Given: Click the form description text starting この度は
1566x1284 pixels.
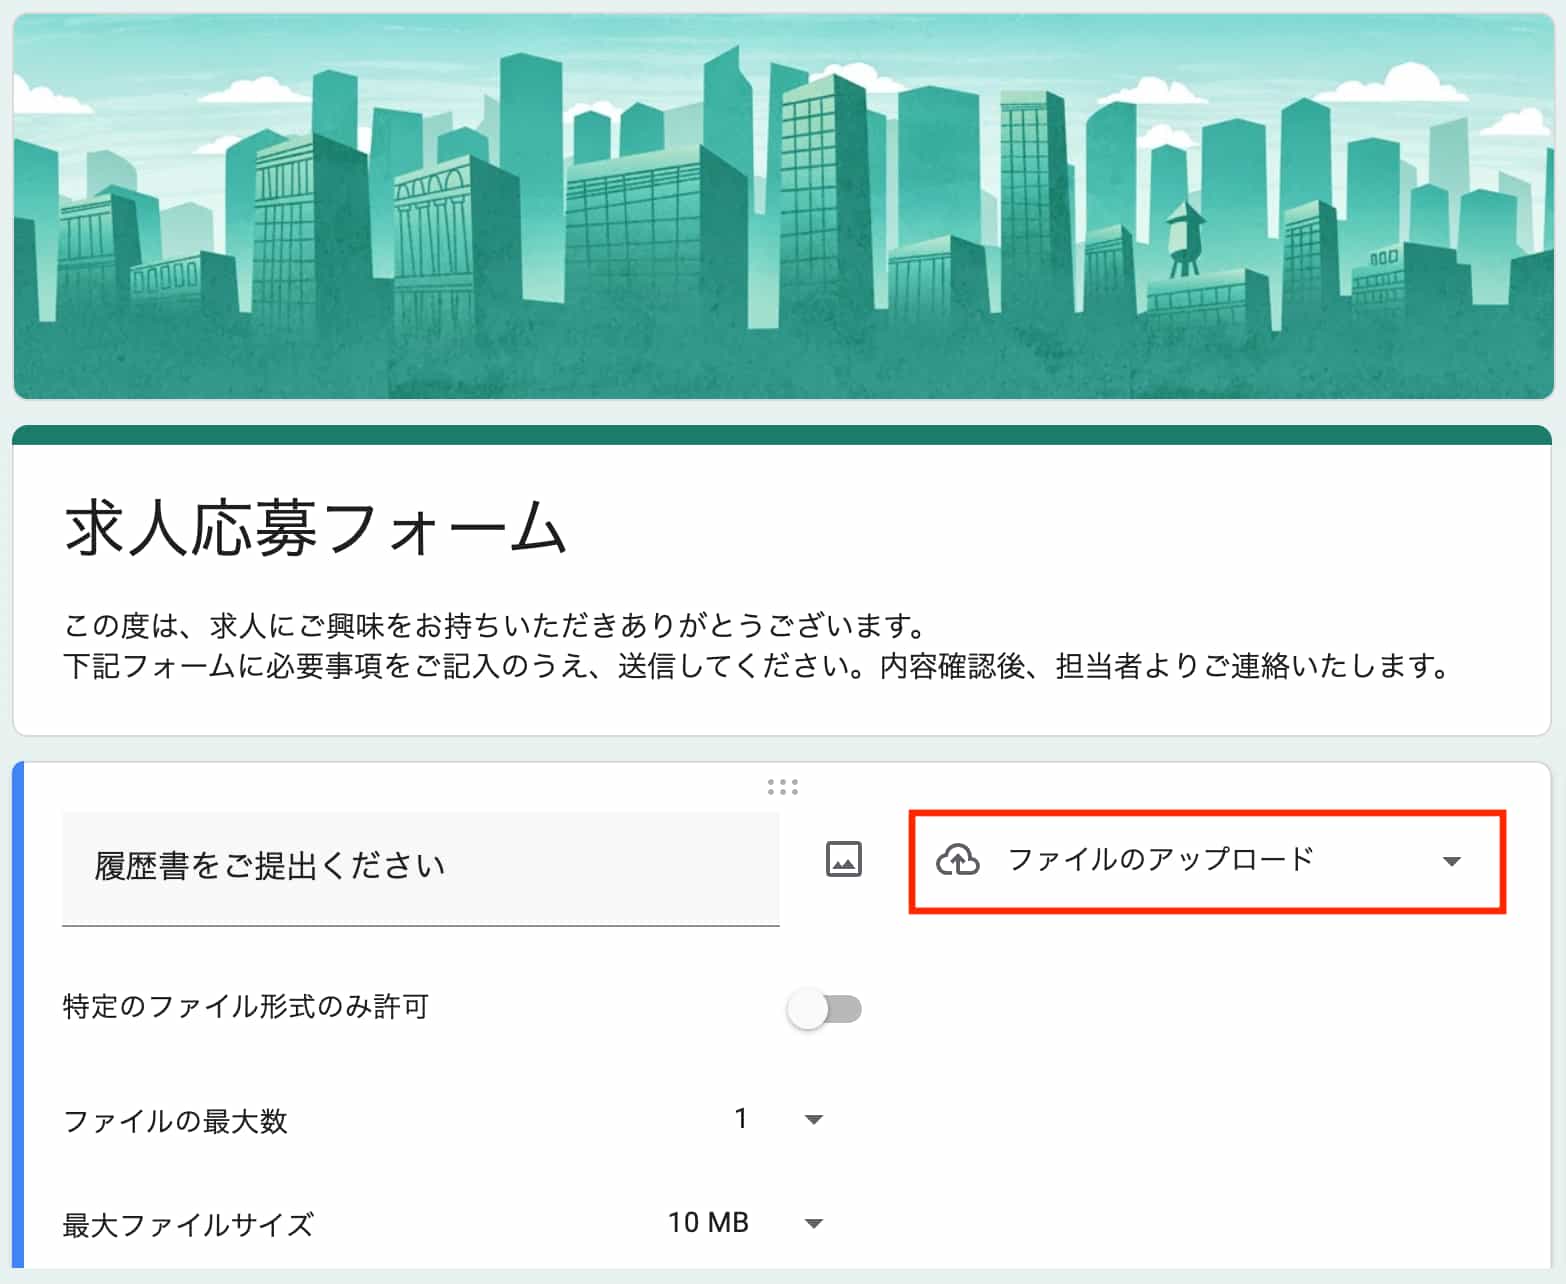Looking at the screenshot, I should (756, 646).
